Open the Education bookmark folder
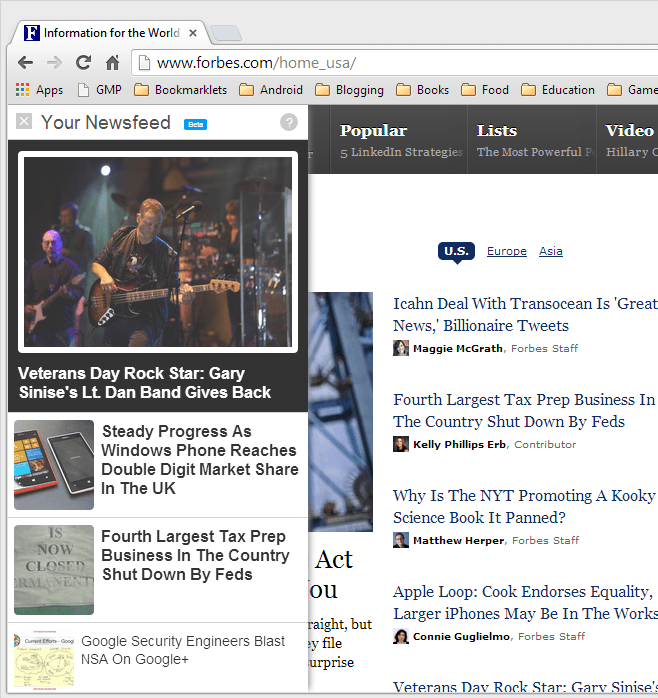Viewport: 658px width, 698px height. point(557,90)
